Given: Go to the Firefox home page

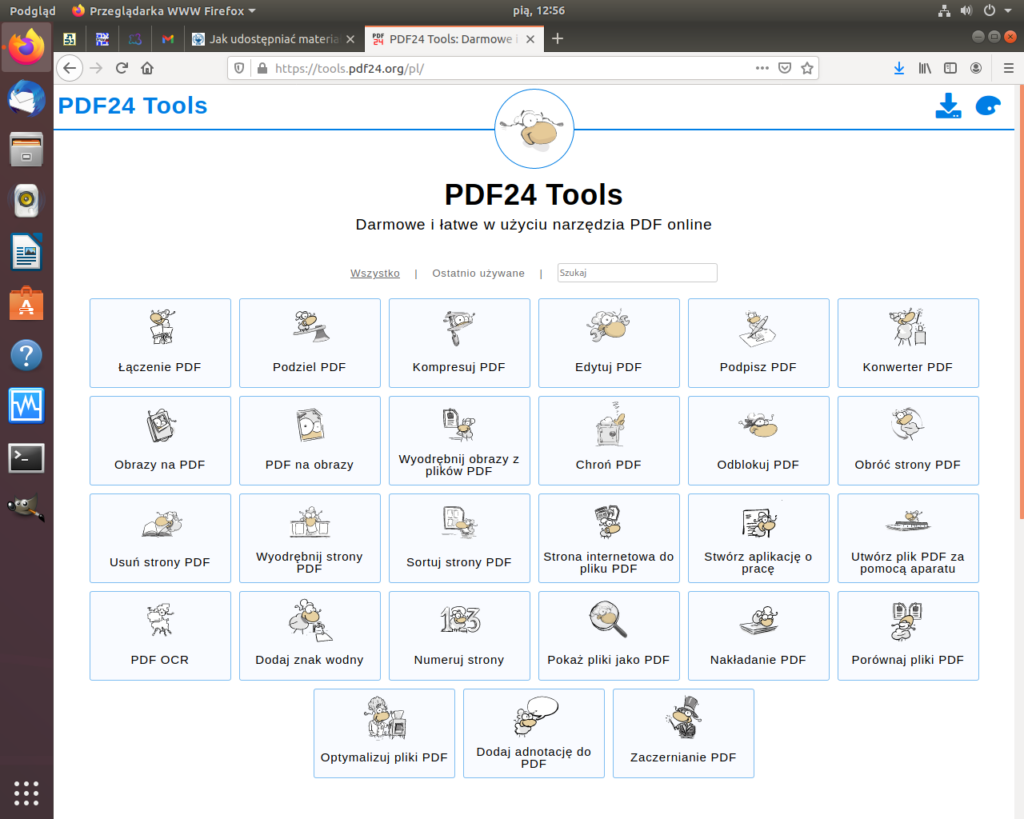Looking at the screenshot, I should tap(148, 68).
